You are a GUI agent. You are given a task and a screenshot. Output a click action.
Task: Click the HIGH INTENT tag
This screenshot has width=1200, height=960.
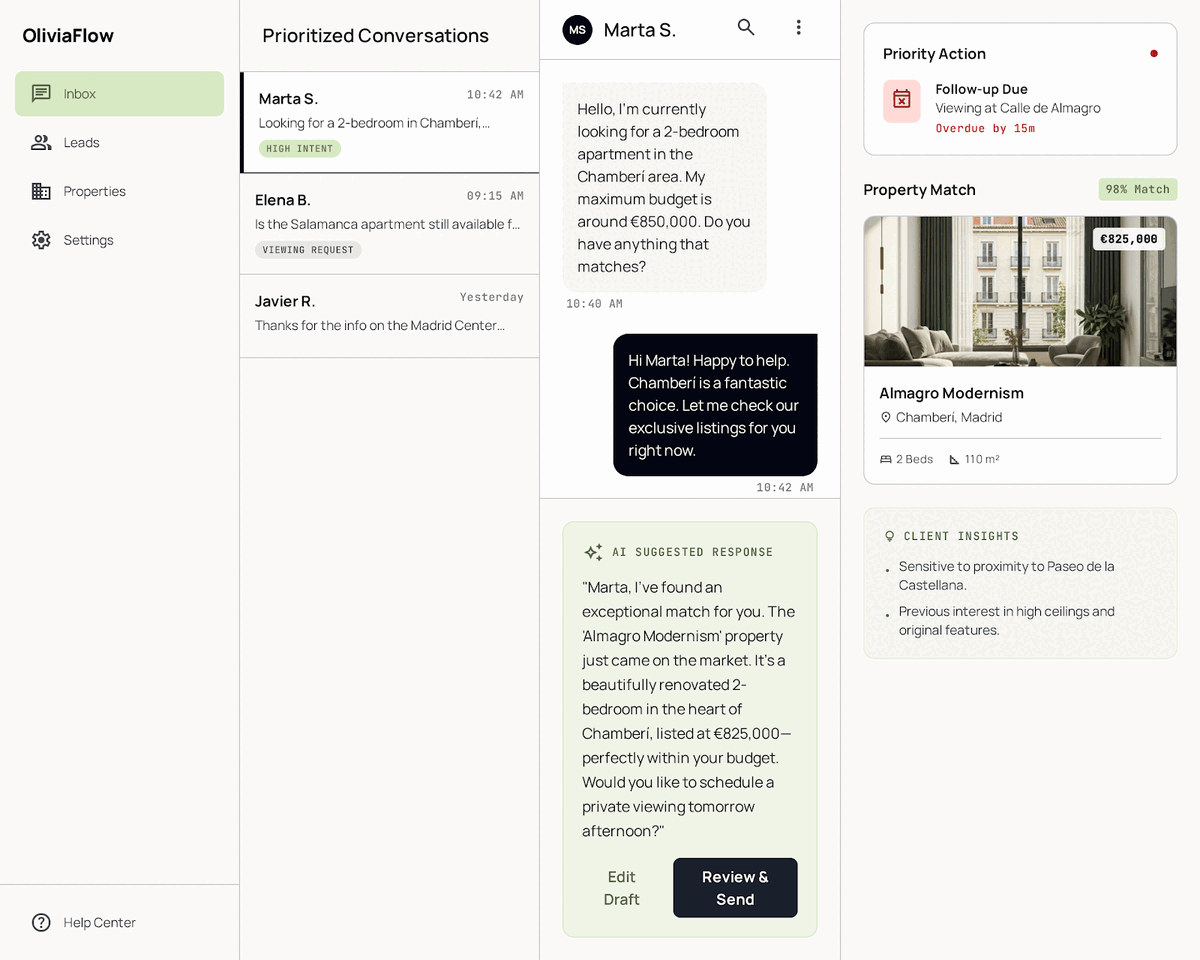pos(300,148)
